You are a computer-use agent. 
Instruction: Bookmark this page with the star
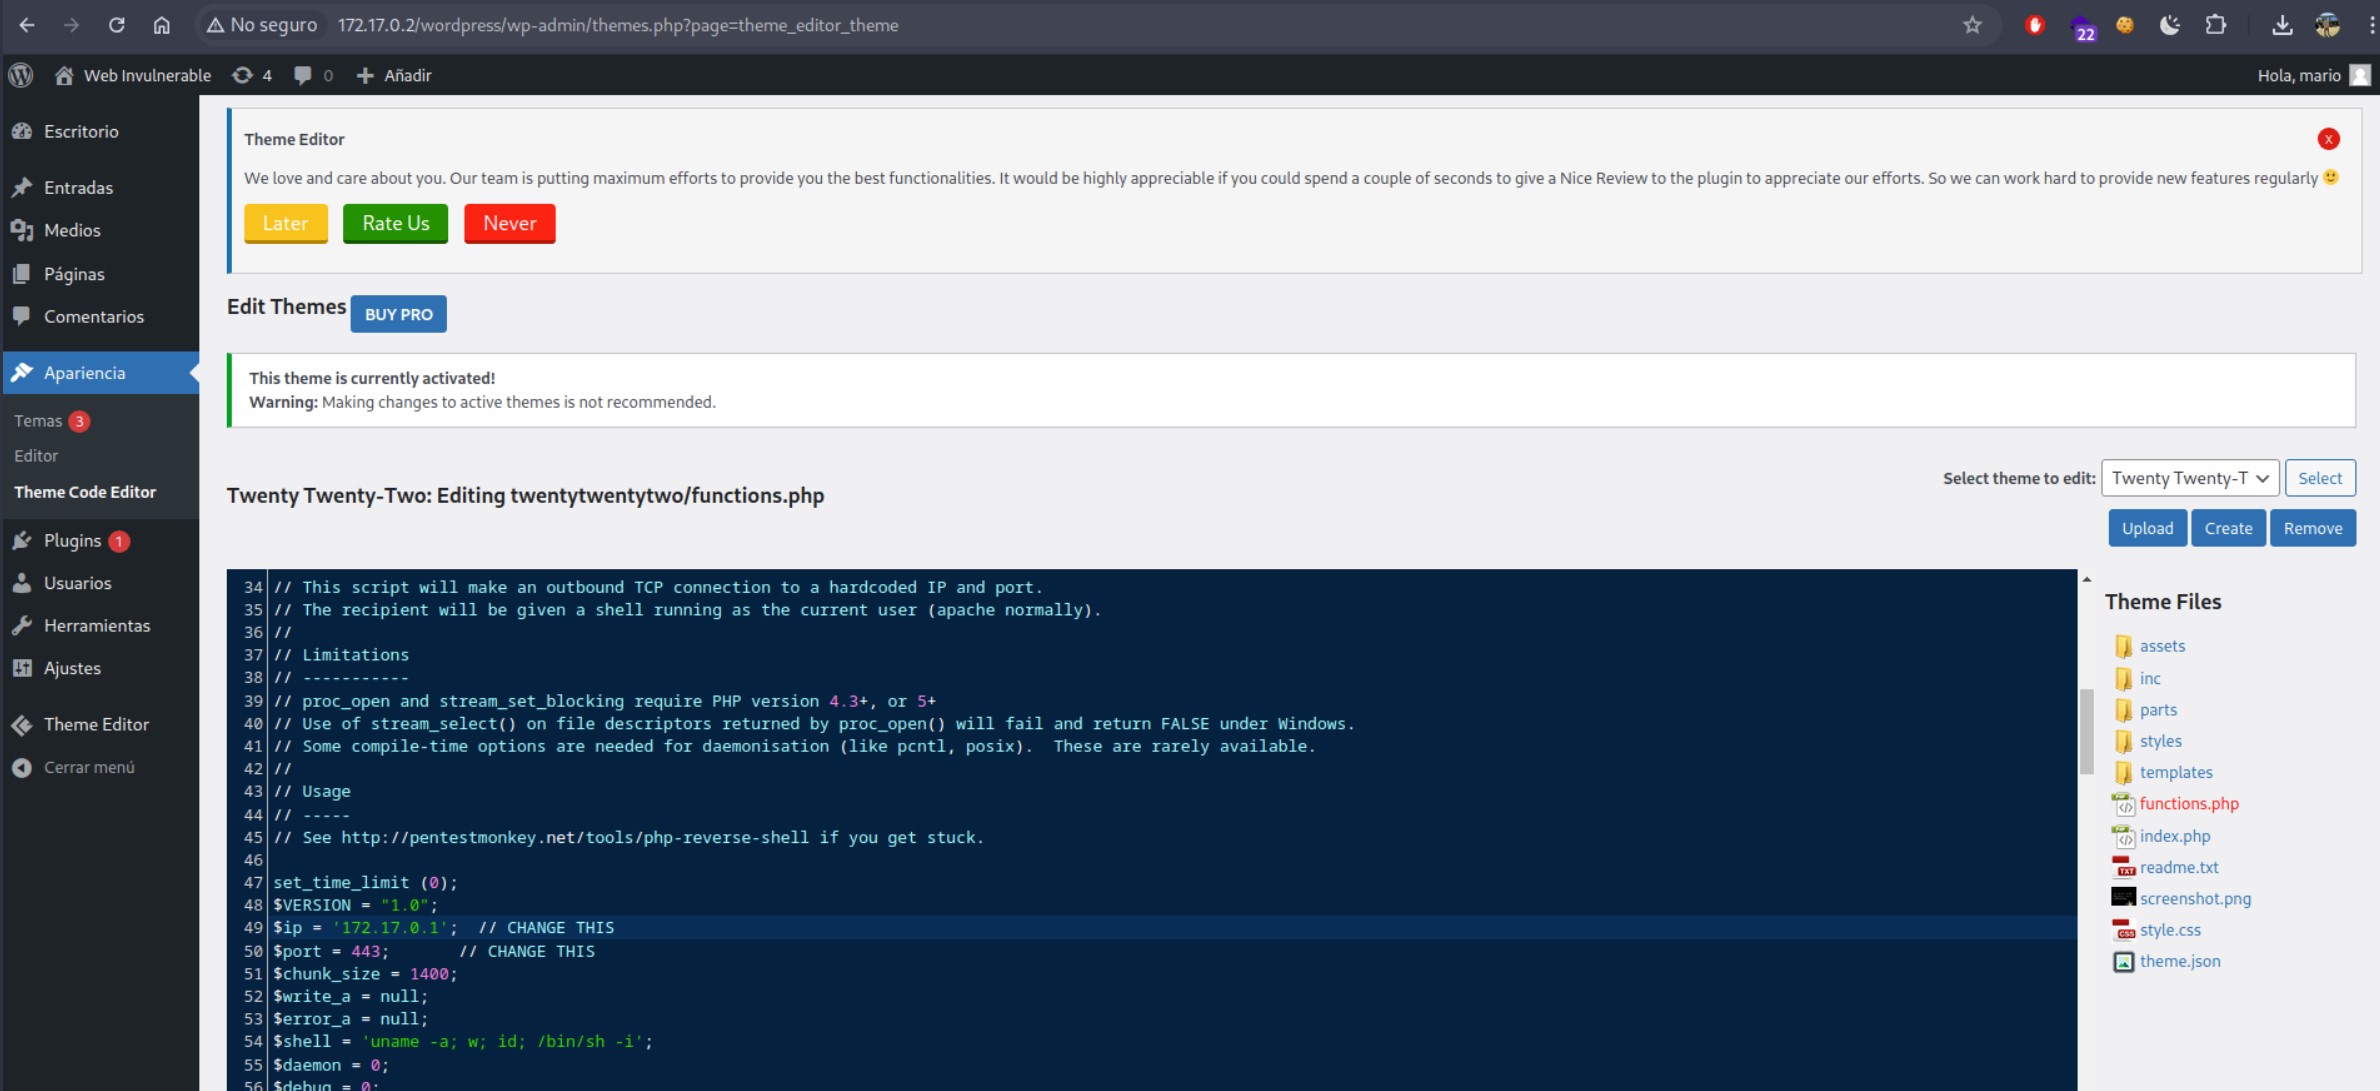pyautogui.click(x=1971, y=25)
